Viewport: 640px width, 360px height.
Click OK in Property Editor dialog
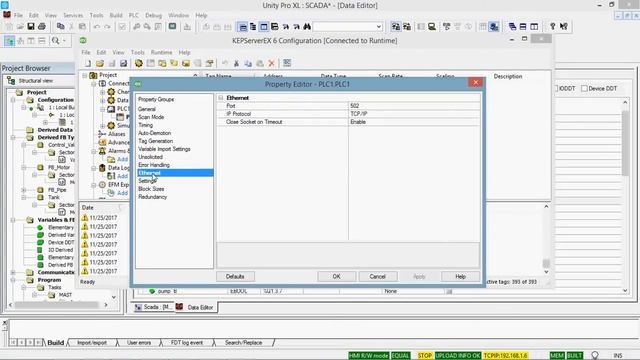tap(336, 276)
